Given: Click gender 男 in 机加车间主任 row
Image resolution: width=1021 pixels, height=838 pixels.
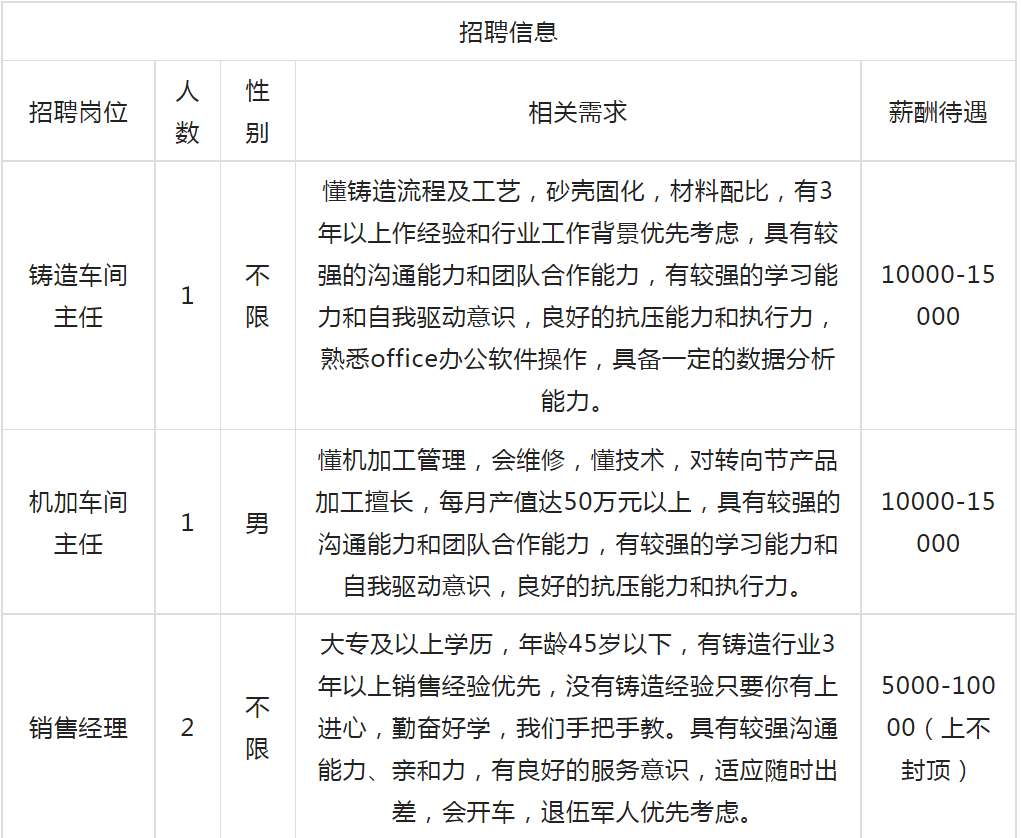Looking at the screenshot, I should 257,523.
